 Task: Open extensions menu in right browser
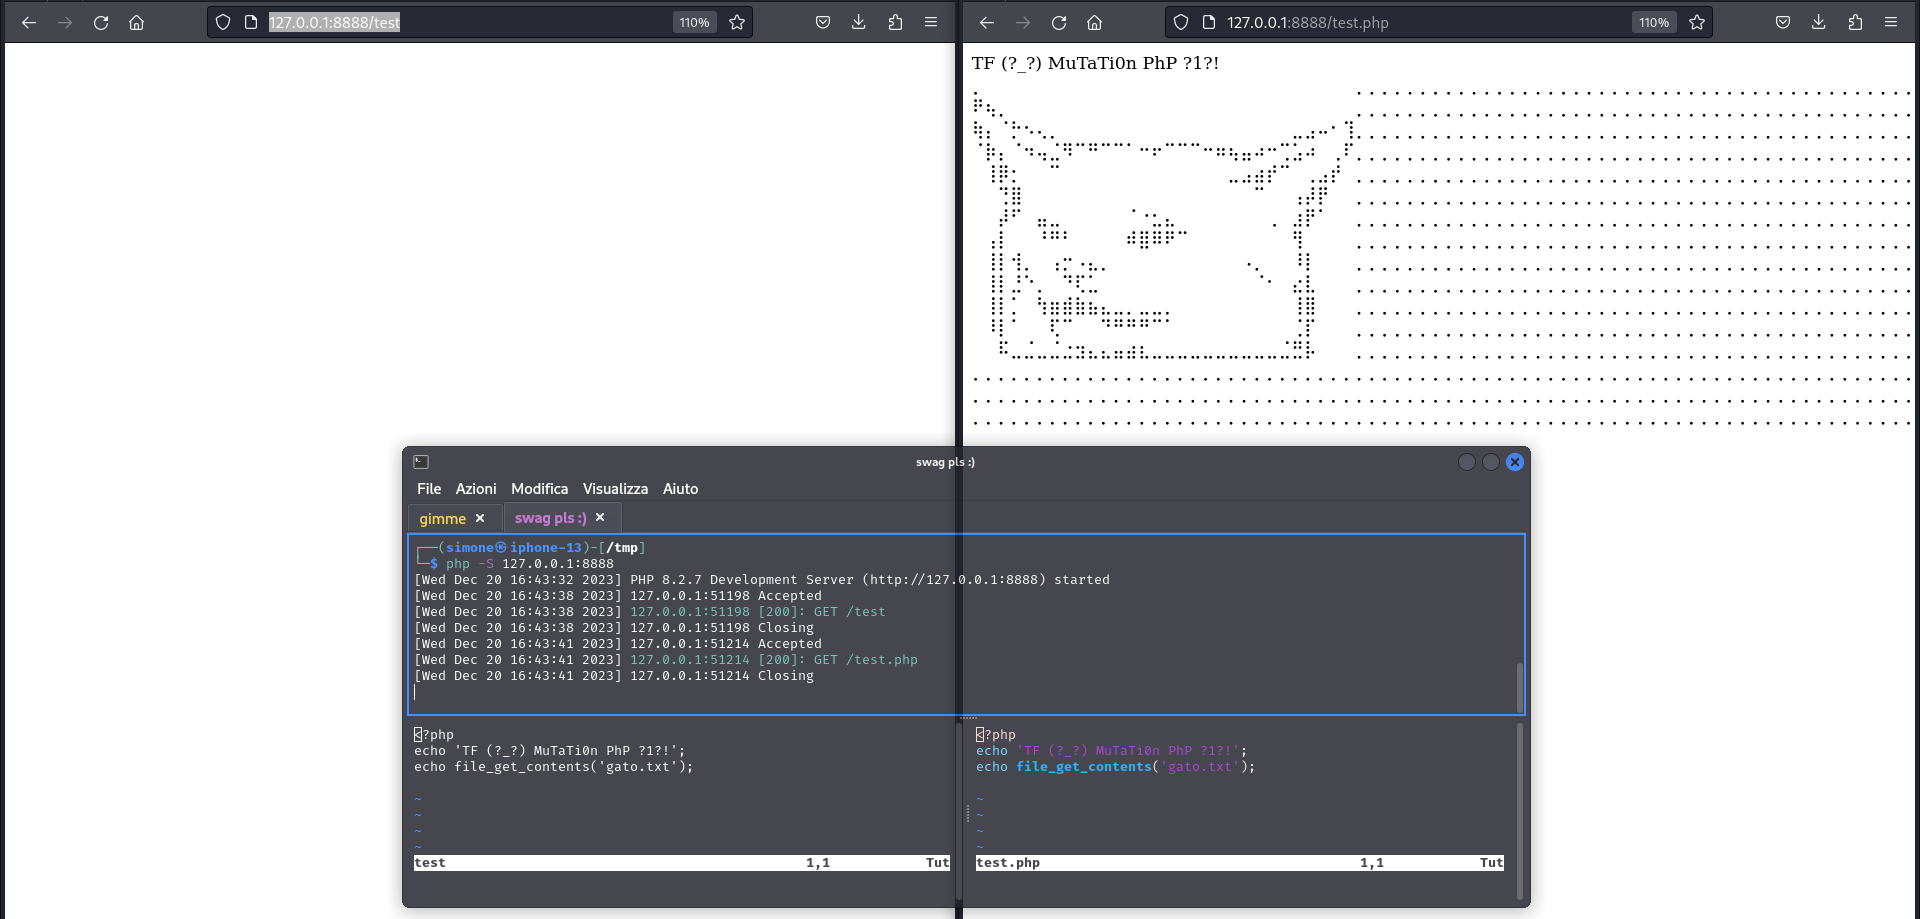click(x=1855, y=22)
